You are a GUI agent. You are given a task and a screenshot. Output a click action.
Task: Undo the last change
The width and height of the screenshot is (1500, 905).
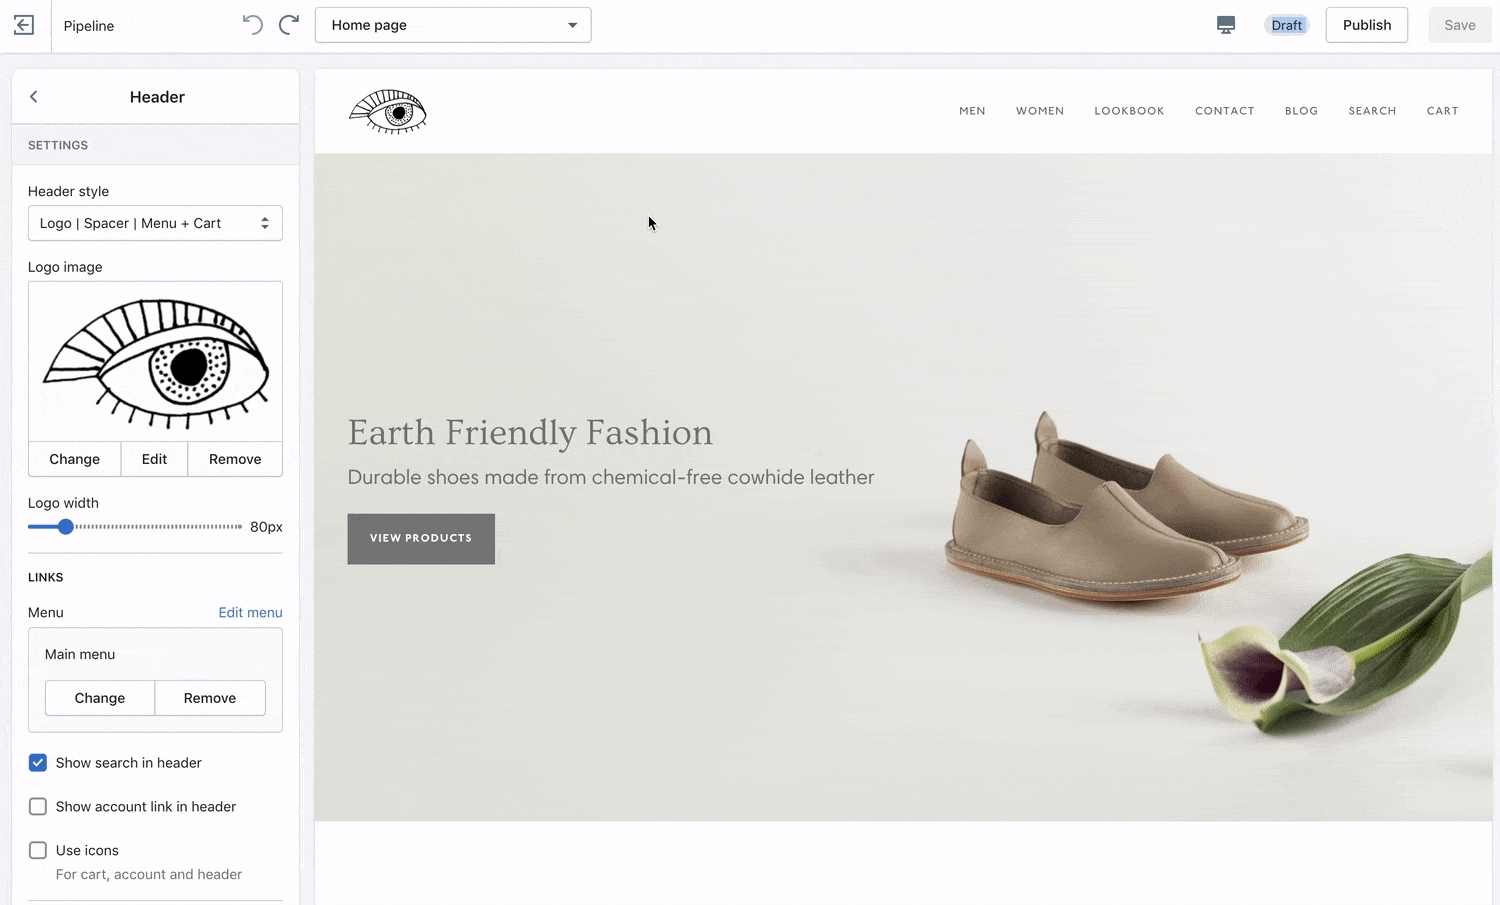pos(252,25)
